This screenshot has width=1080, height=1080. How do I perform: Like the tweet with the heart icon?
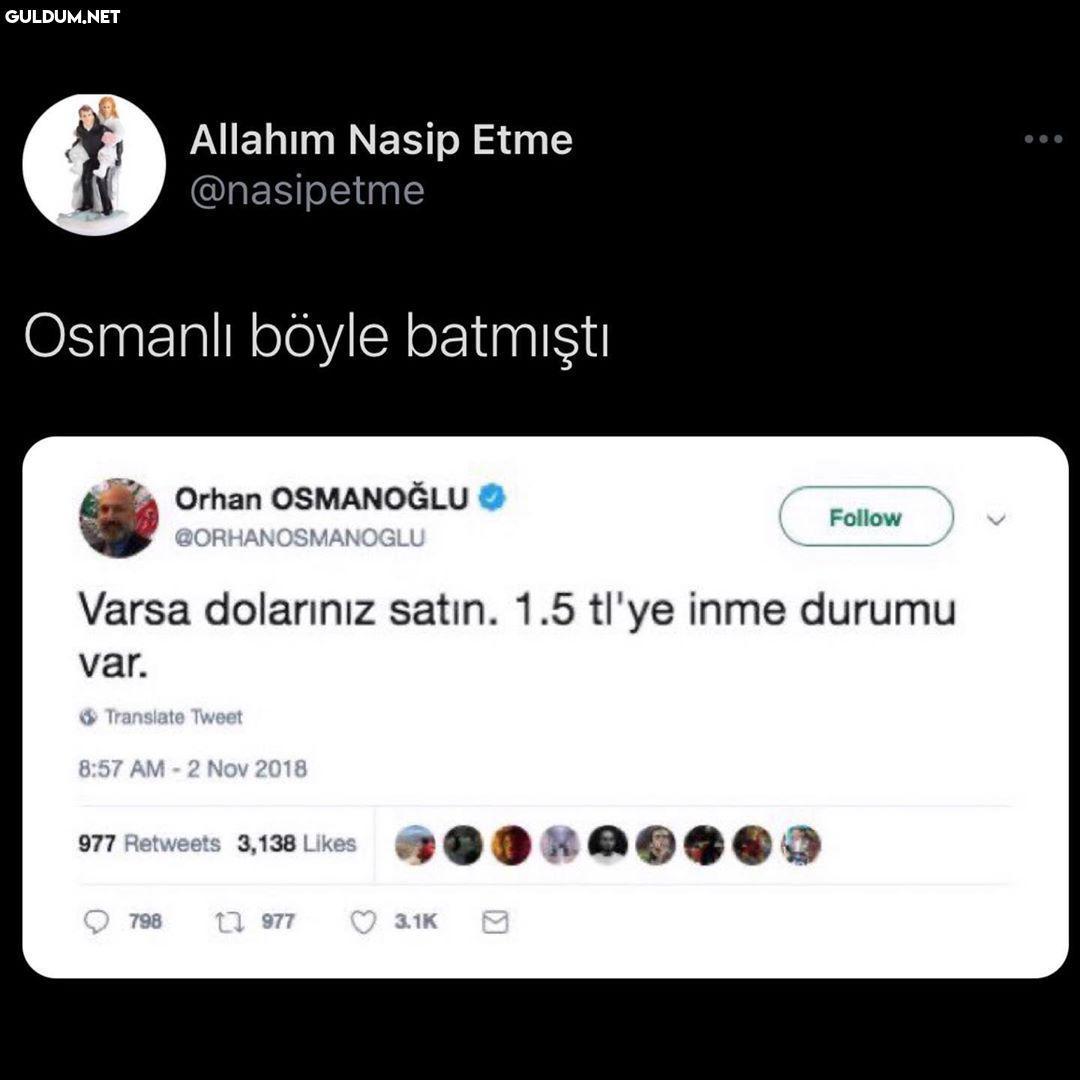click(x=363, y=922)
